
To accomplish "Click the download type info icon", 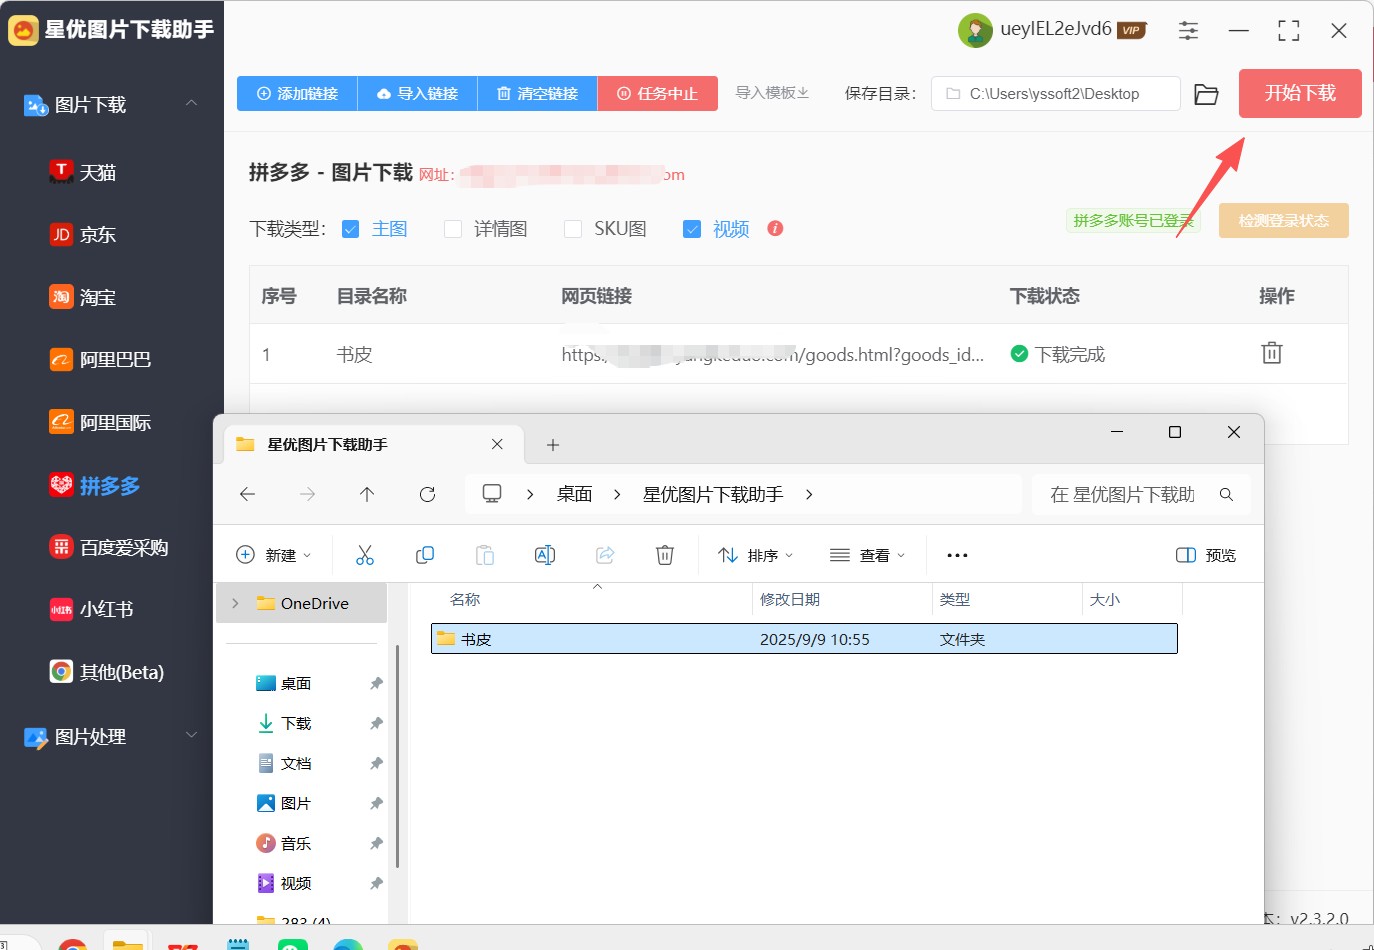I will tap(775, 228).
